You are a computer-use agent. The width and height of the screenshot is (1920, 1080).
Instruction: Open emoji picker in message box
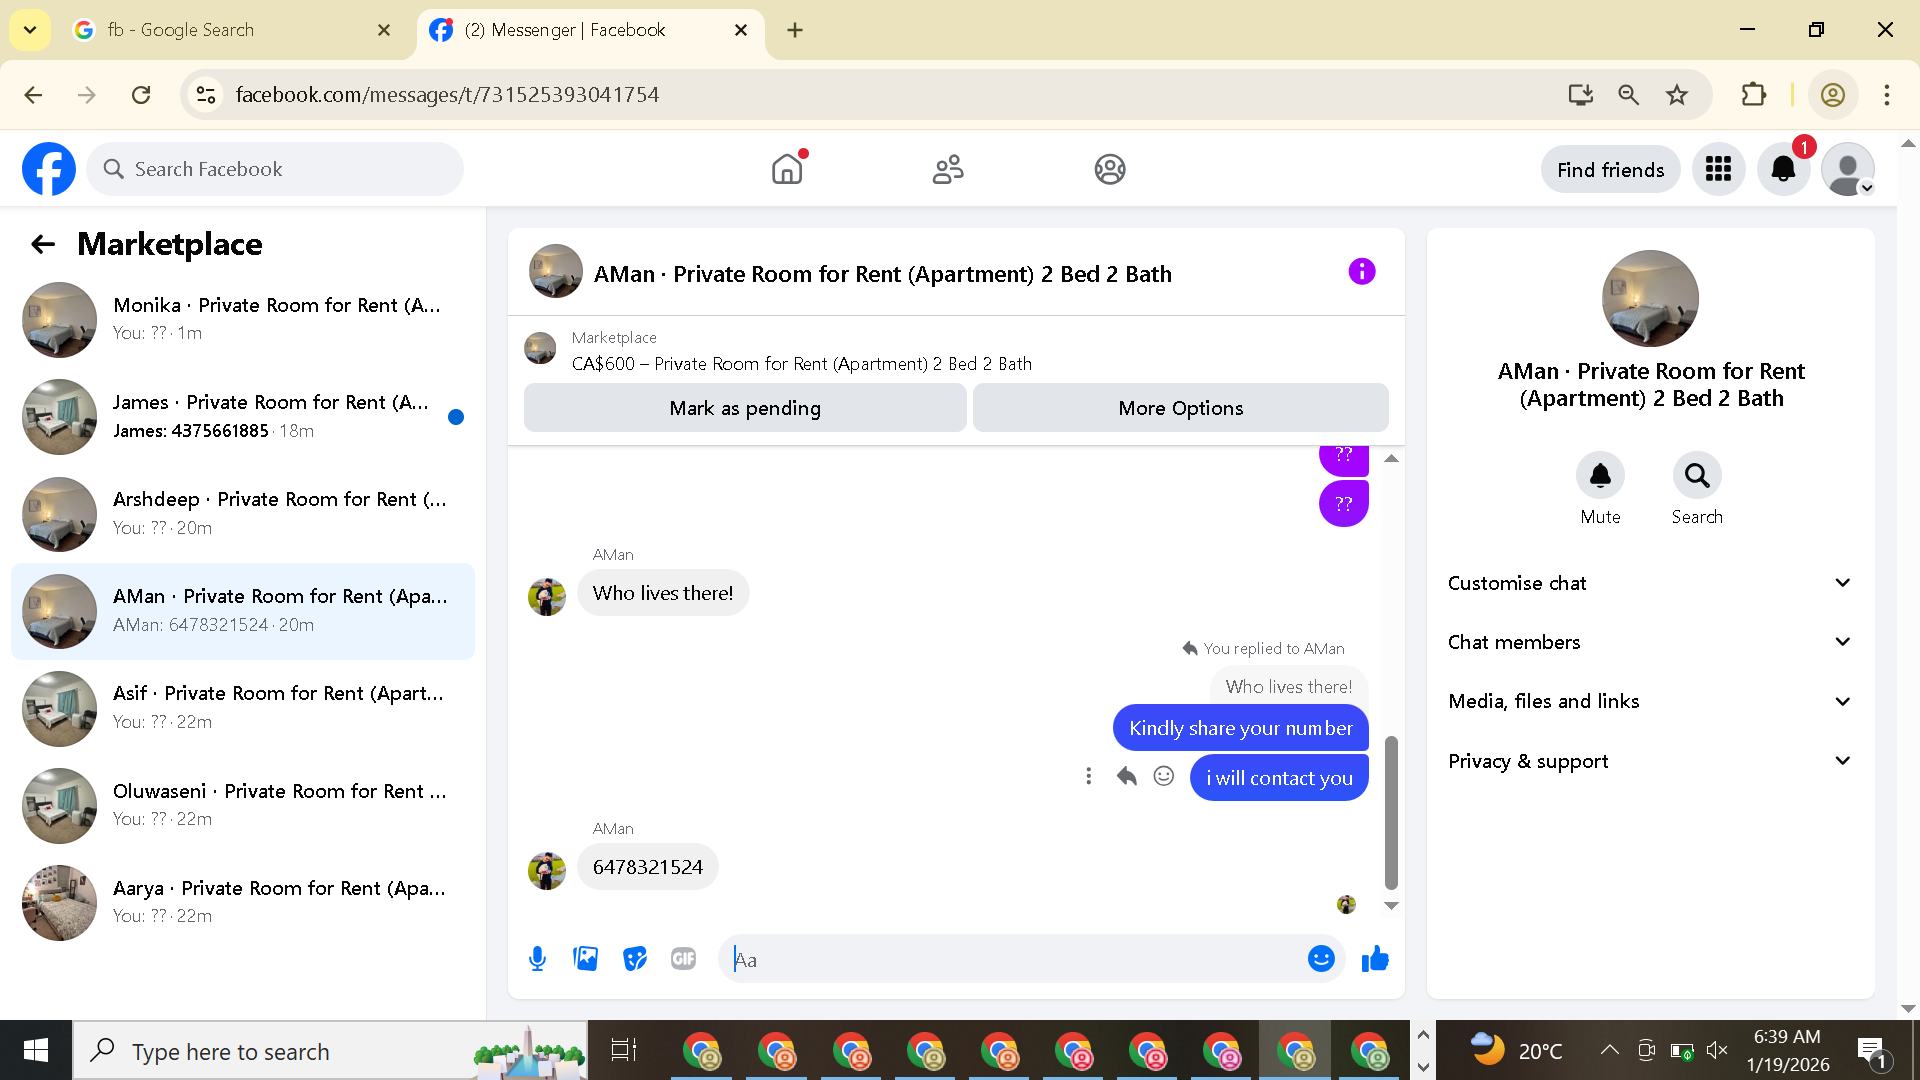click(1321, 959)
